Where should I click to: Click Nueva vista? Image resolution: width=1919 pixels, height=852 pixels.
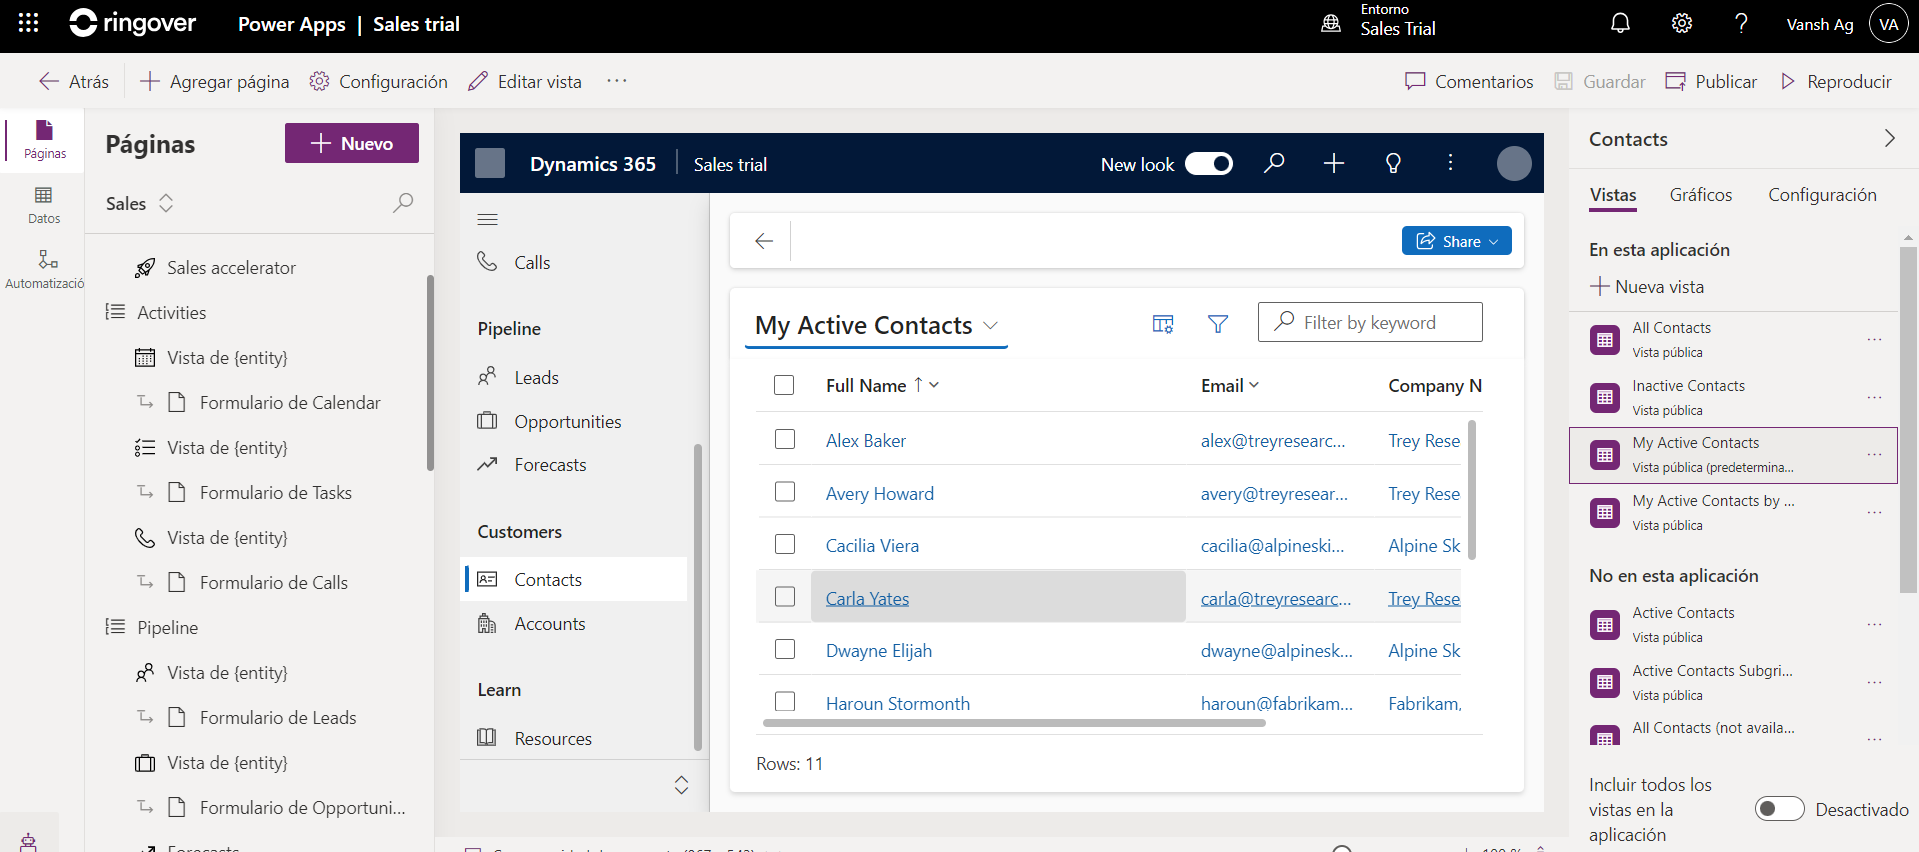pyautogui.click(x=1647, y=286)
